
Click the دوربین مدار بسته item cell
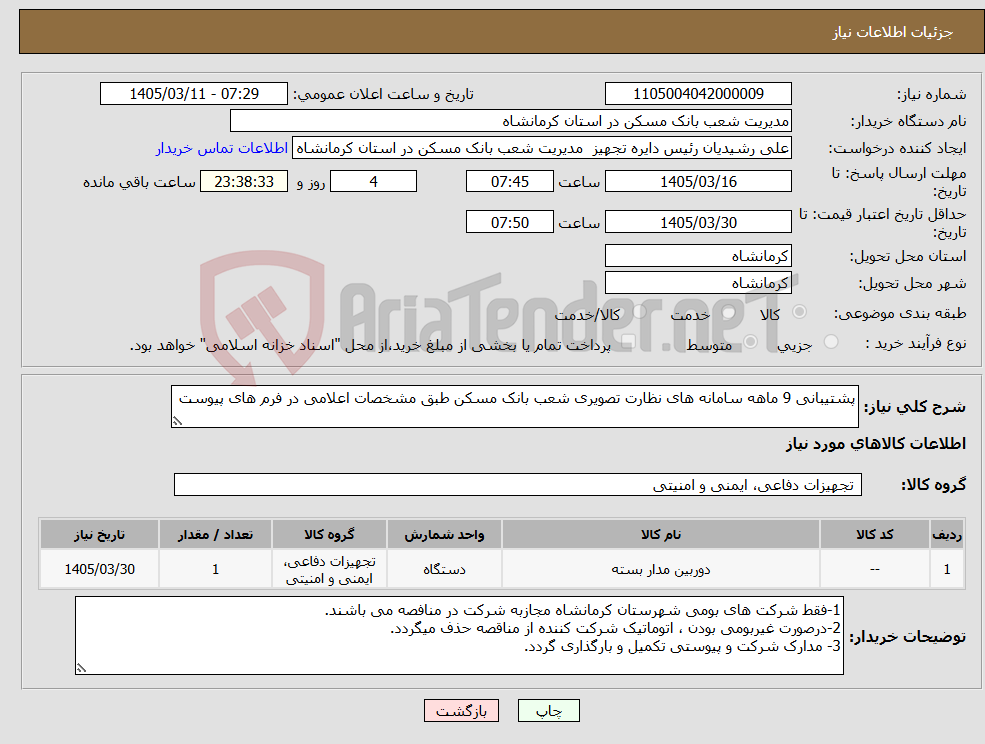(661, 569)
